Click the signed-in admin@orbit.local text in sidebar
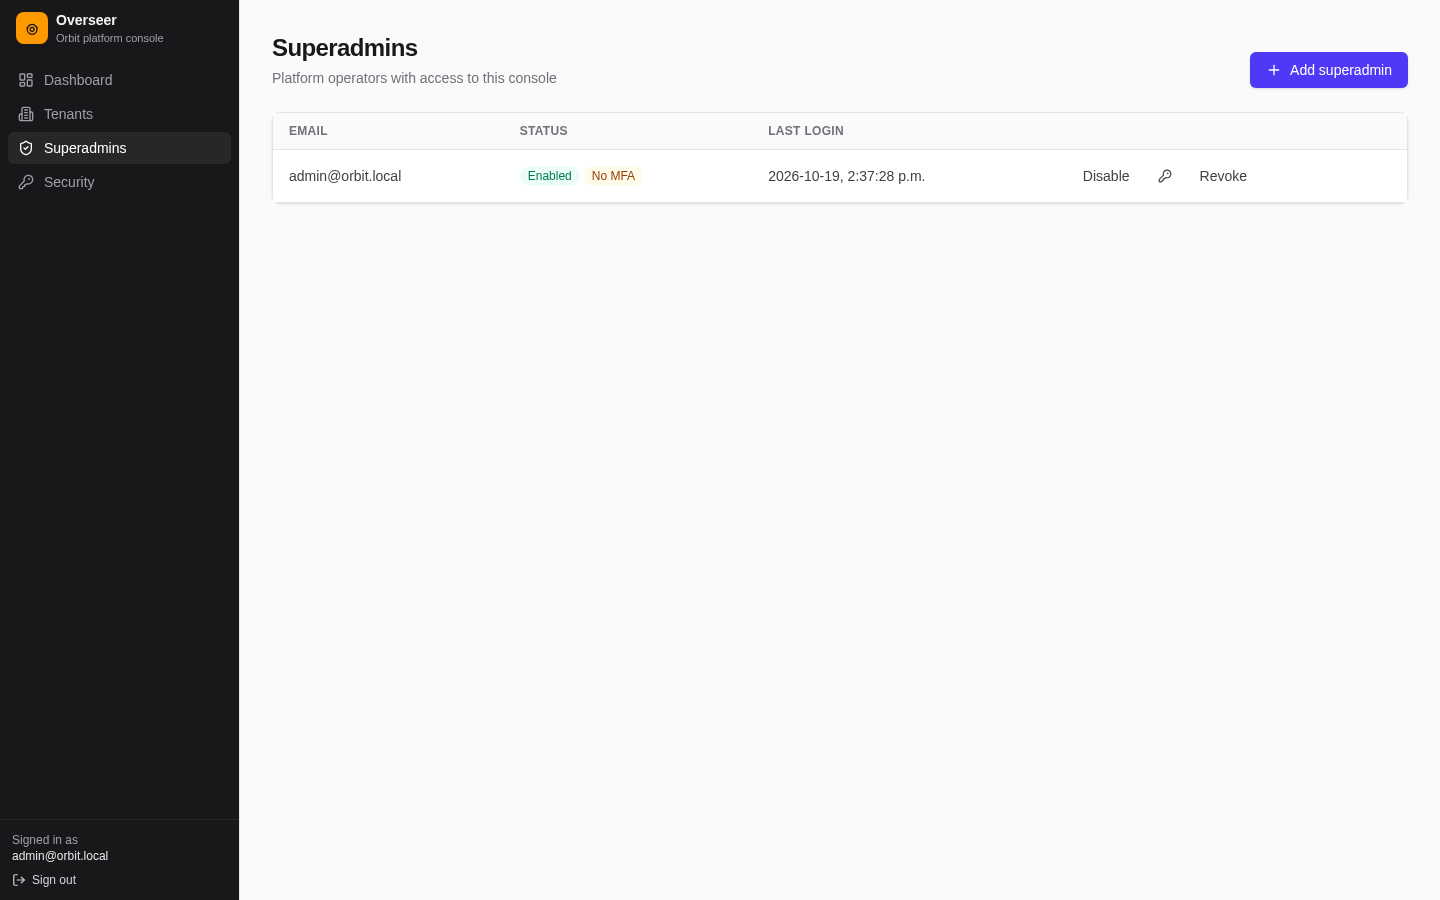The image size is (1440, 900). (x=60, y=856)
